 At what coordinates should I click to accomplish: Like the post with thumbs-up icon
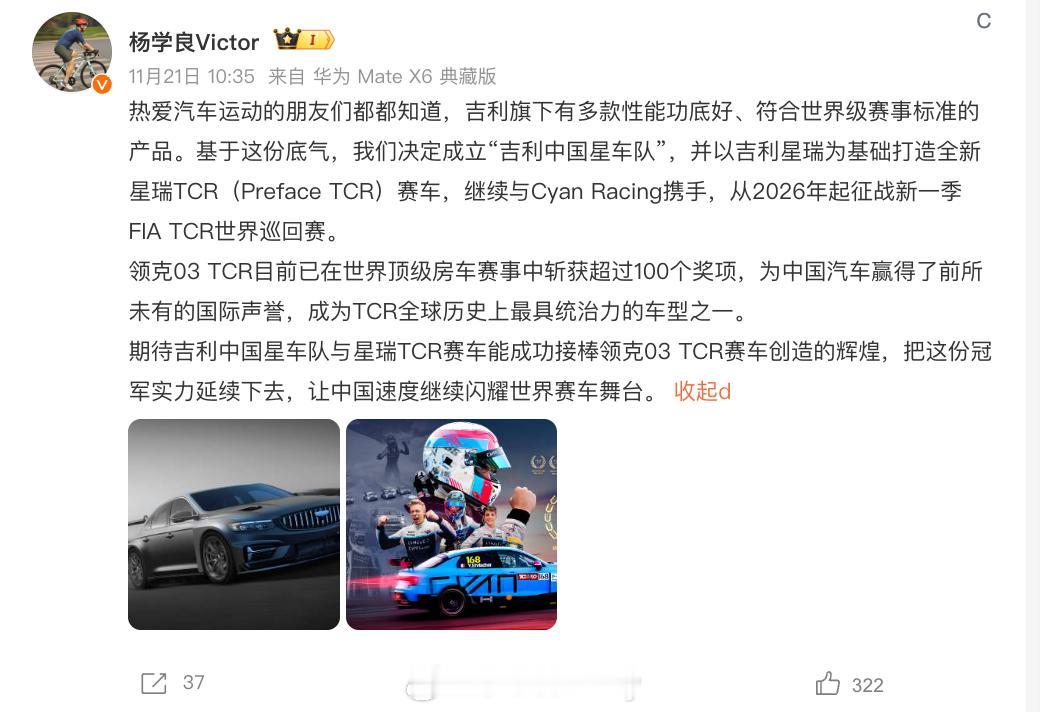[x=827, y=684]
